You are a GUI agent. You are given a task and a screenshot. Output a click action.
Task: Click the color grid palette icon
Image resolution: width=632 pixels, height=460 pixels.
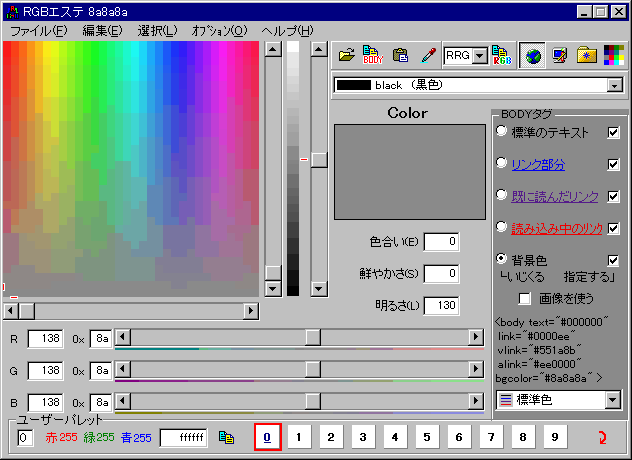point(613,56)
